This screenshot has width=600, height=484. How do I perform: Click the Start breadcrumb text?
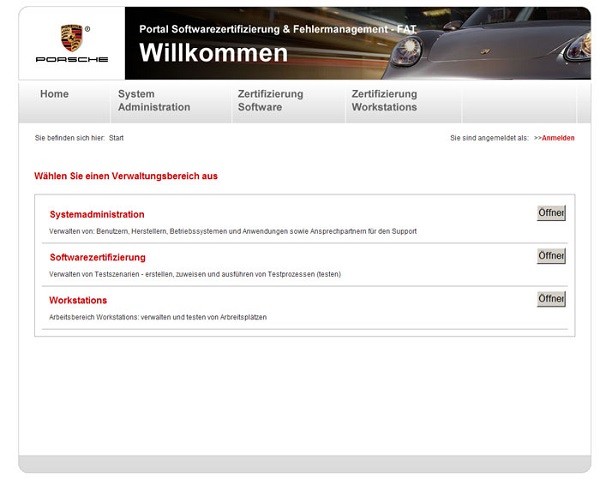tap(116, 138)
